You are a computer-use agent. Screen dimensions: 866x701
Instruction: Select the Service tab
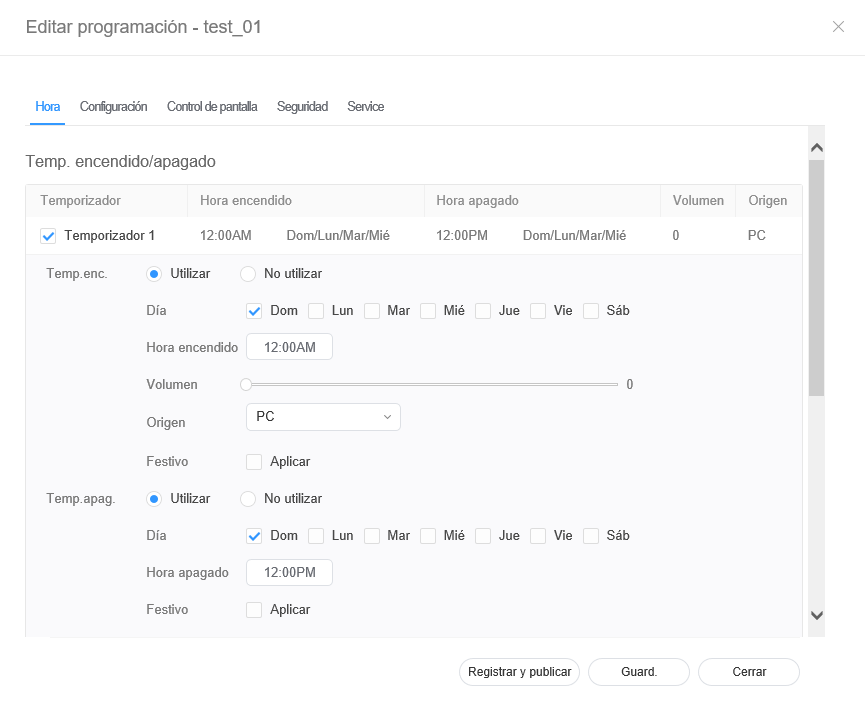[365, 107]
